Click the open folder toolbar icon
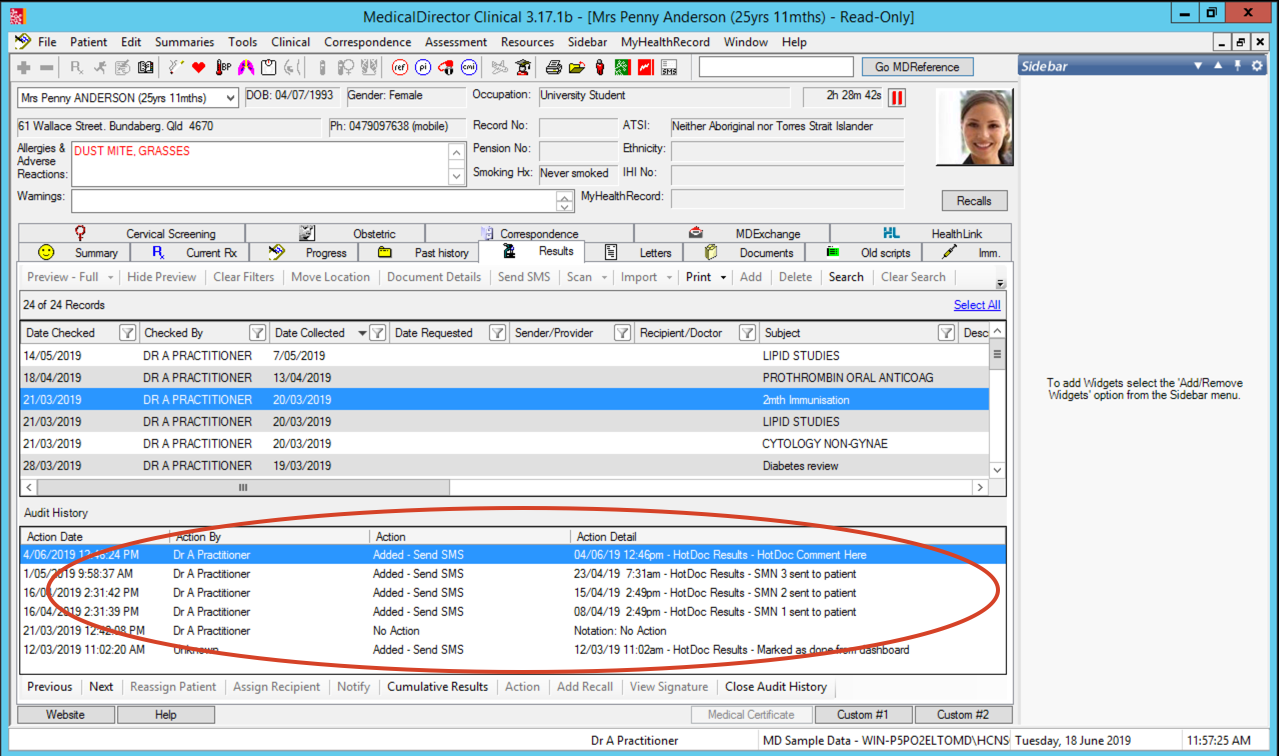The image size is (1279, 756). point(576,67)
